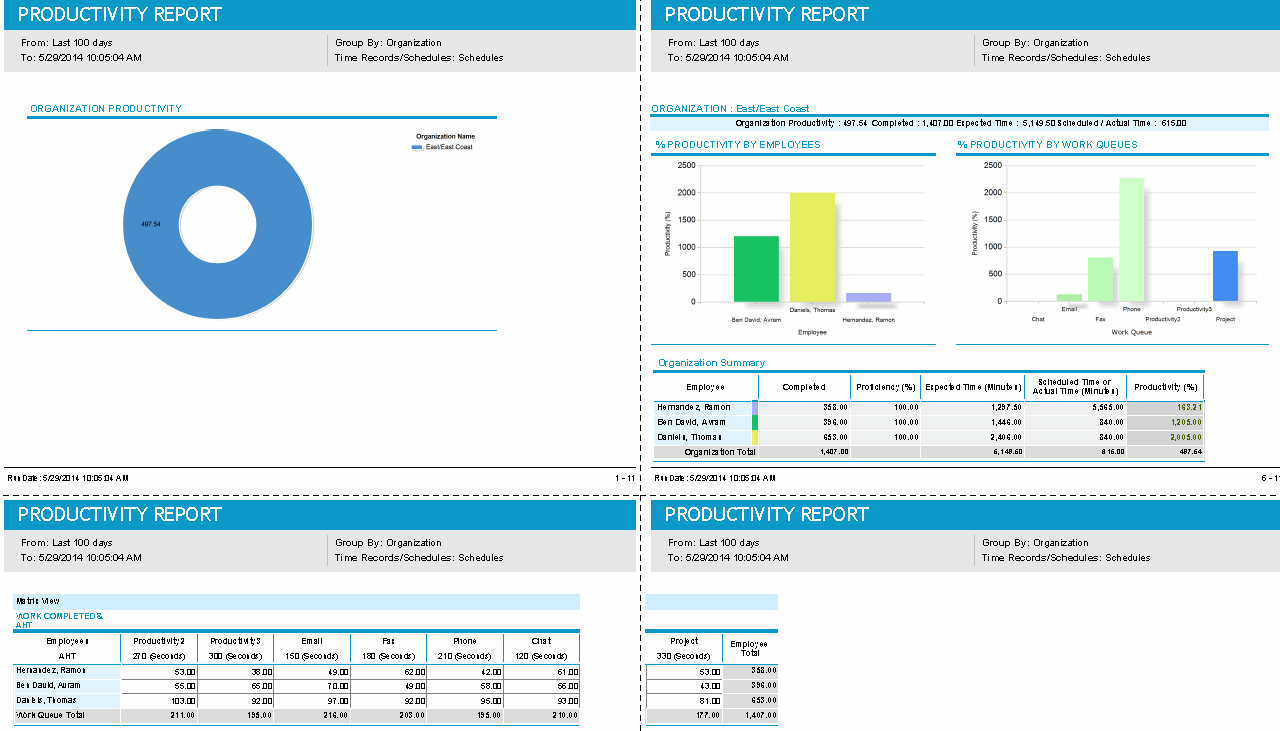Click the % PRODUCTIVITY BY EMPLOYEES title
This screenshot has height=731, width=1280.
740,145
